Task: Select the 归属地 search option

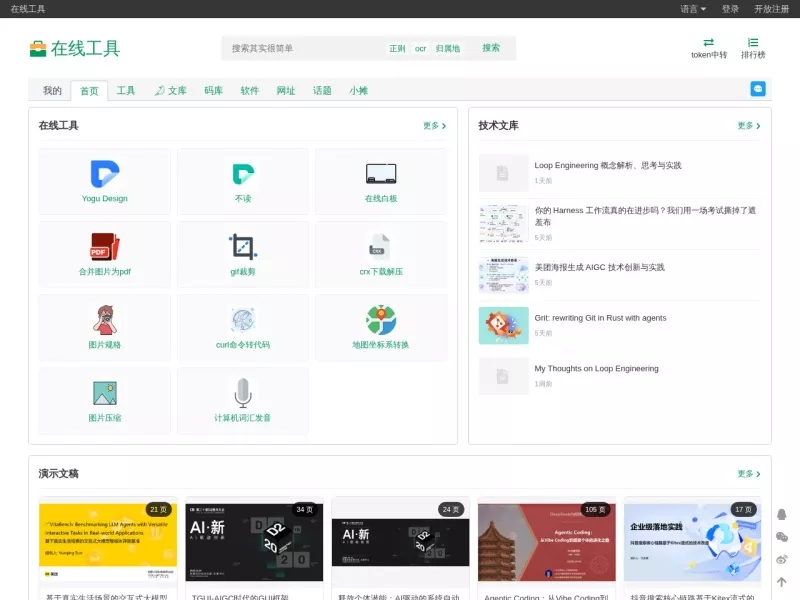Action: point(447,48)
